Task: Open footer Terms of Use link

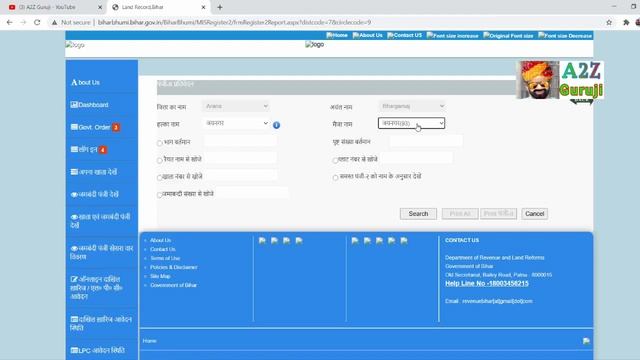Action: [165, 258]
